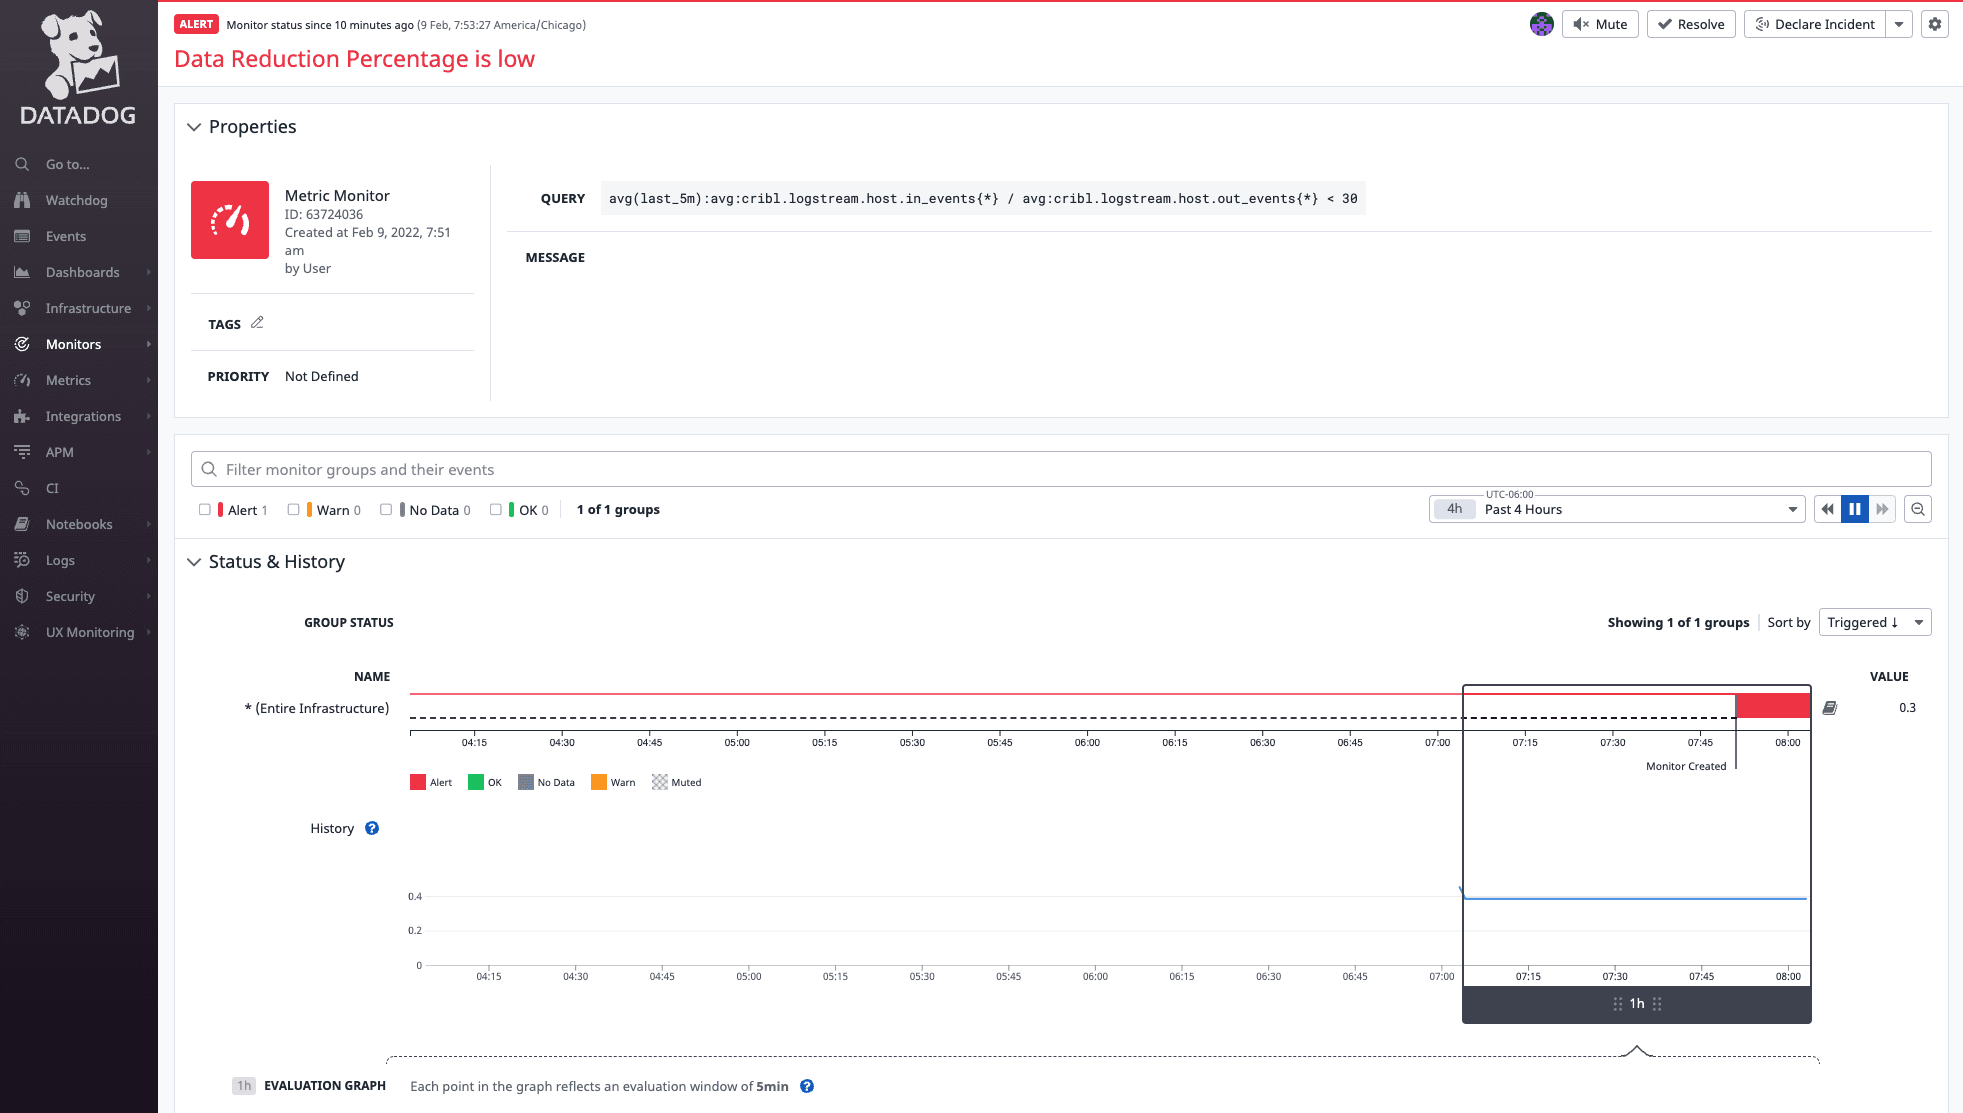Check the Warn filter checkbox
This screenshot has width=1963, height=1113.
294,510
